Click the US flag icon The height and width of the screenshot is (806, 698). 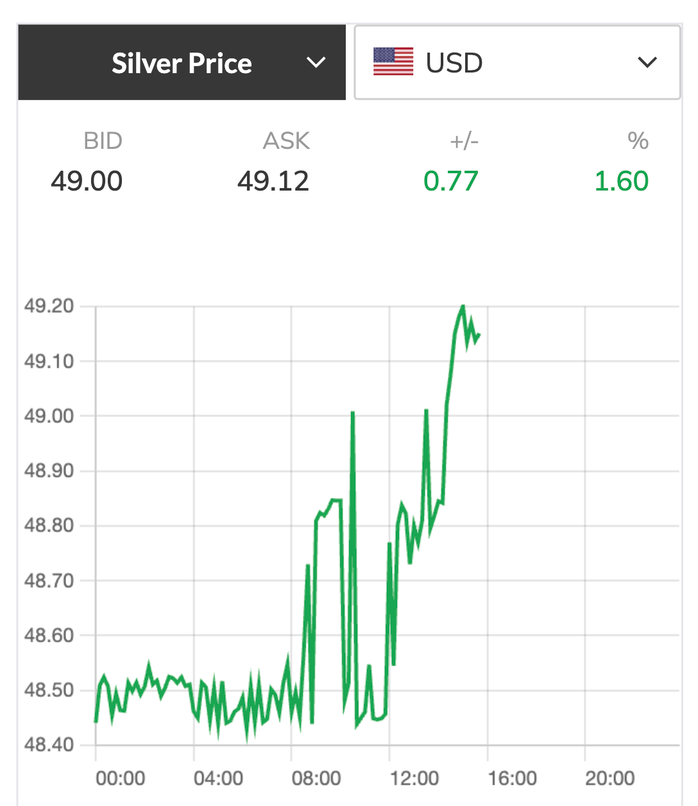pyautogui.click(x=393, y=63)
